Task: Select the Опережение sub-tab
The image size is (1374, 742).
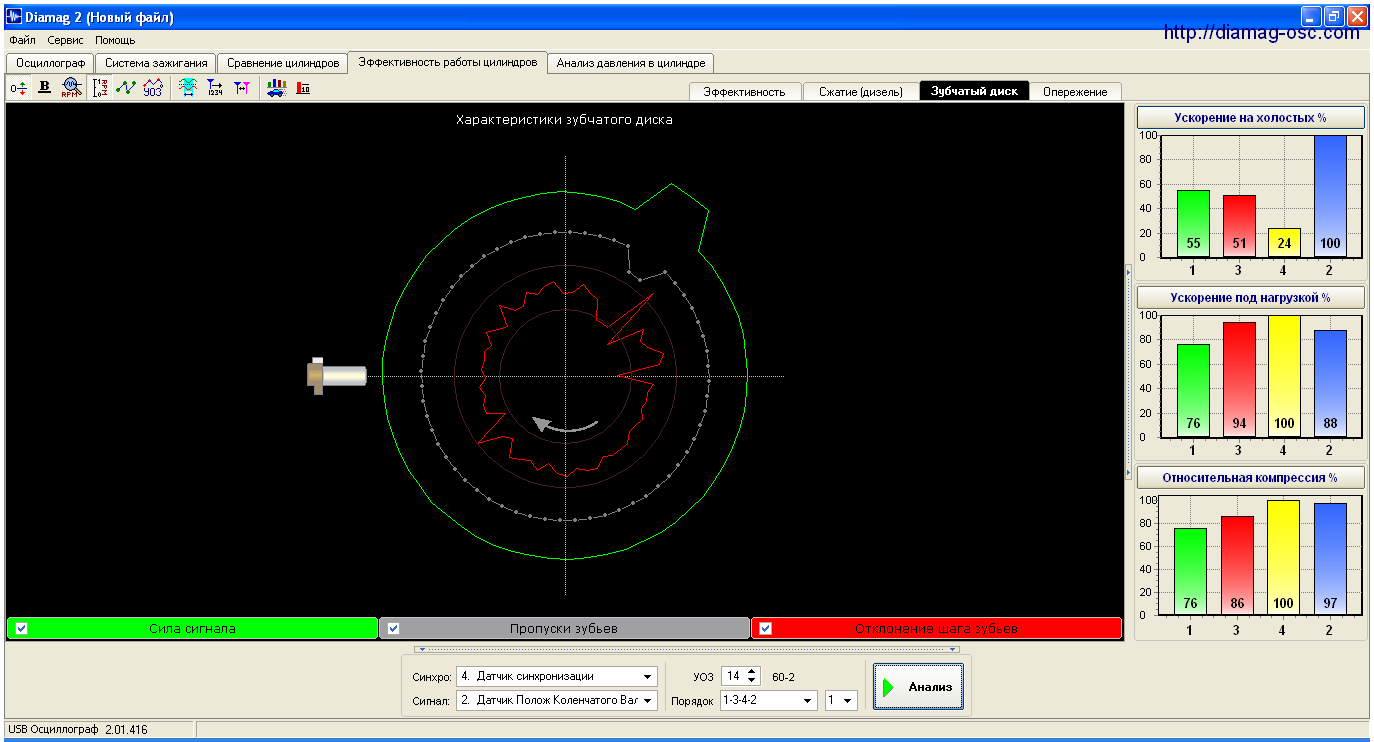Action: click(1075, 91)
